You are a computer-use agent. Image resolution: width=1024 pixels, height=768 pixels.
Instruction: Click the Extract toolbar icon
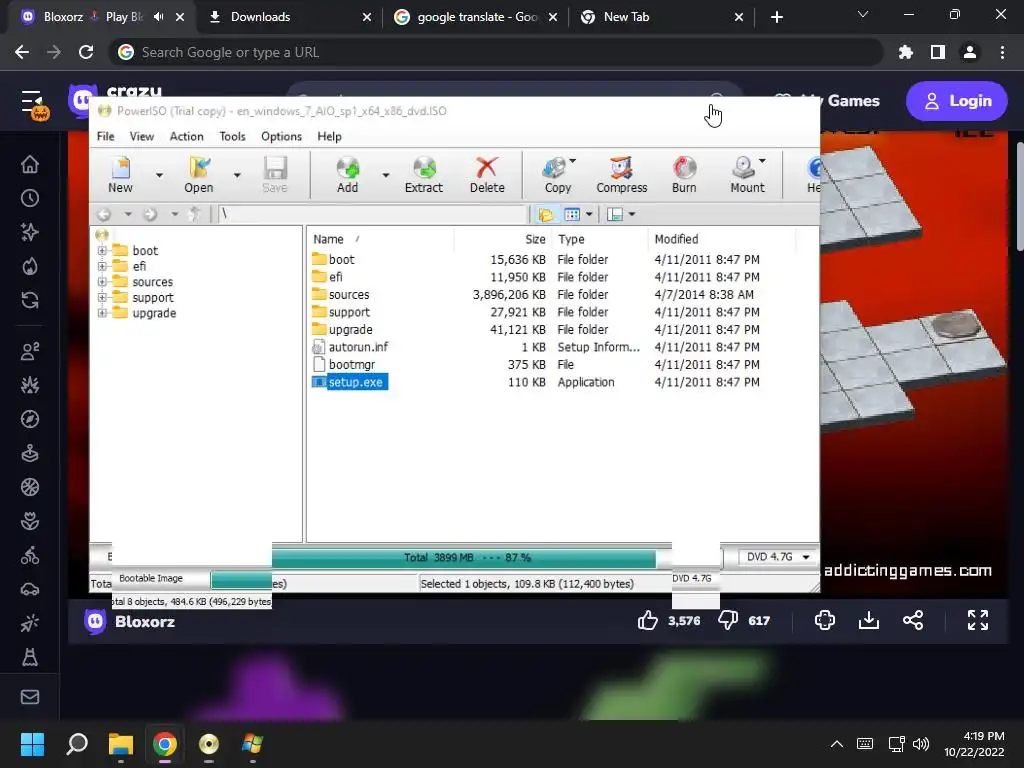pos(424,175)
